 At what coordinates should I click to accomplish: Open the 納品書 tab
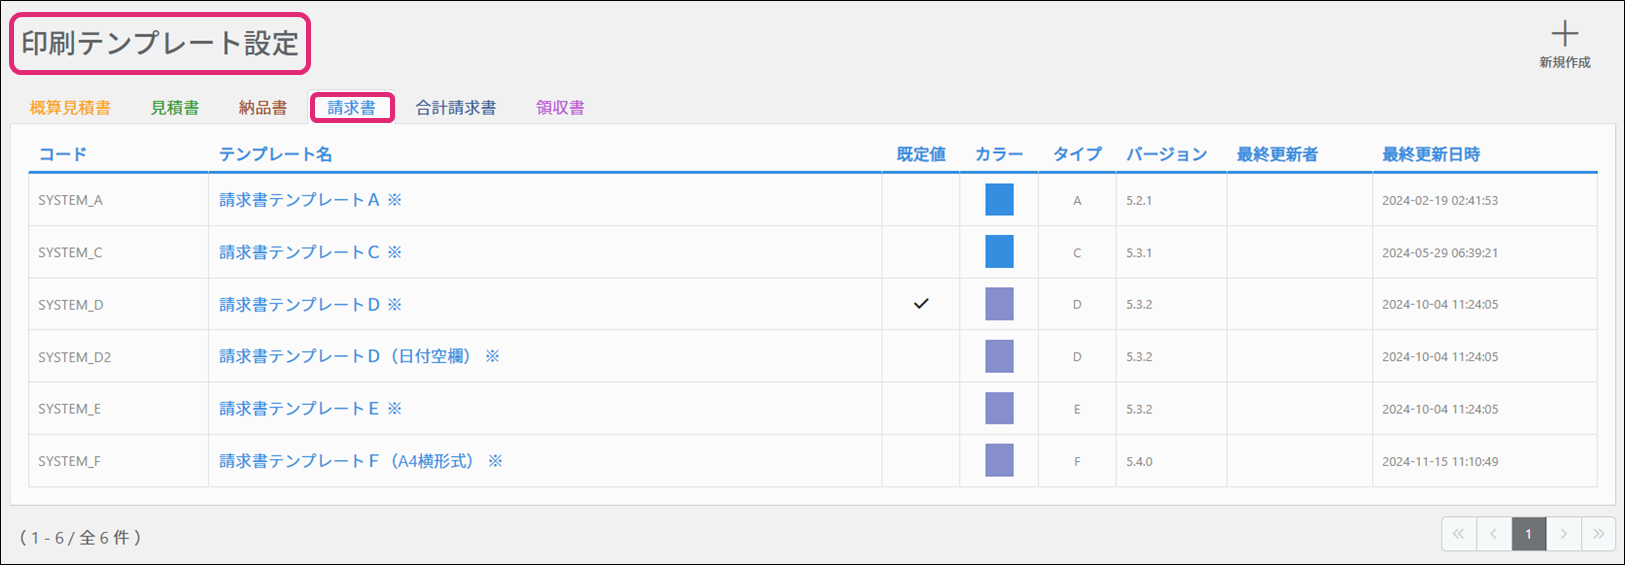[263, 108]
